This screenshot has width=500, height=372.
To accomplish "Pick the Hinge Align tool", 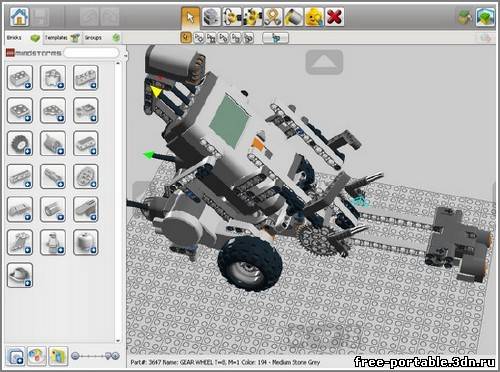I will point(252,17).
